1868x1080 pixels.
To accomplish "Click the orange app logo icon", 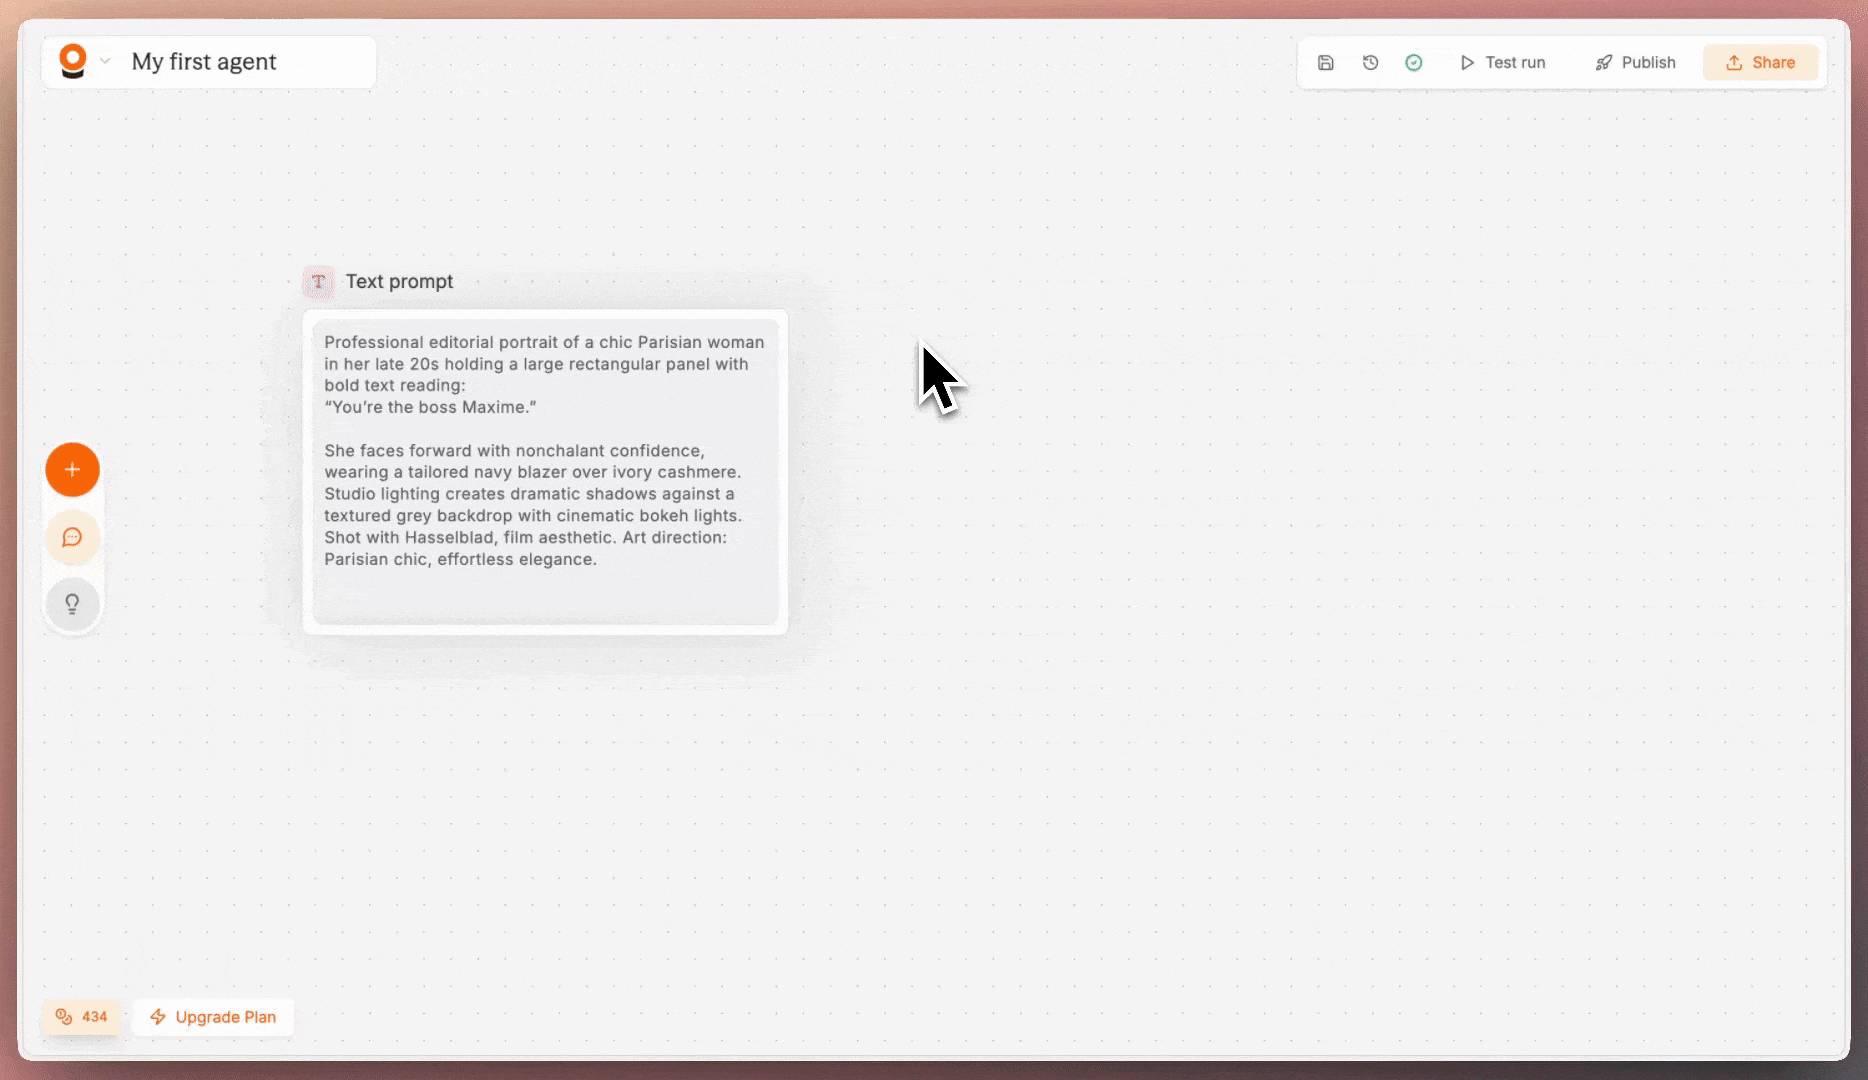I will point(72,61).
